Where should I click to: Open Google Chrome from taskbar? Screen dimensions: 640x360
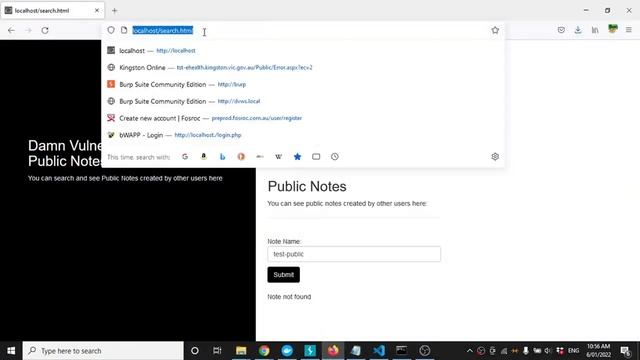[x=264, y=351]
